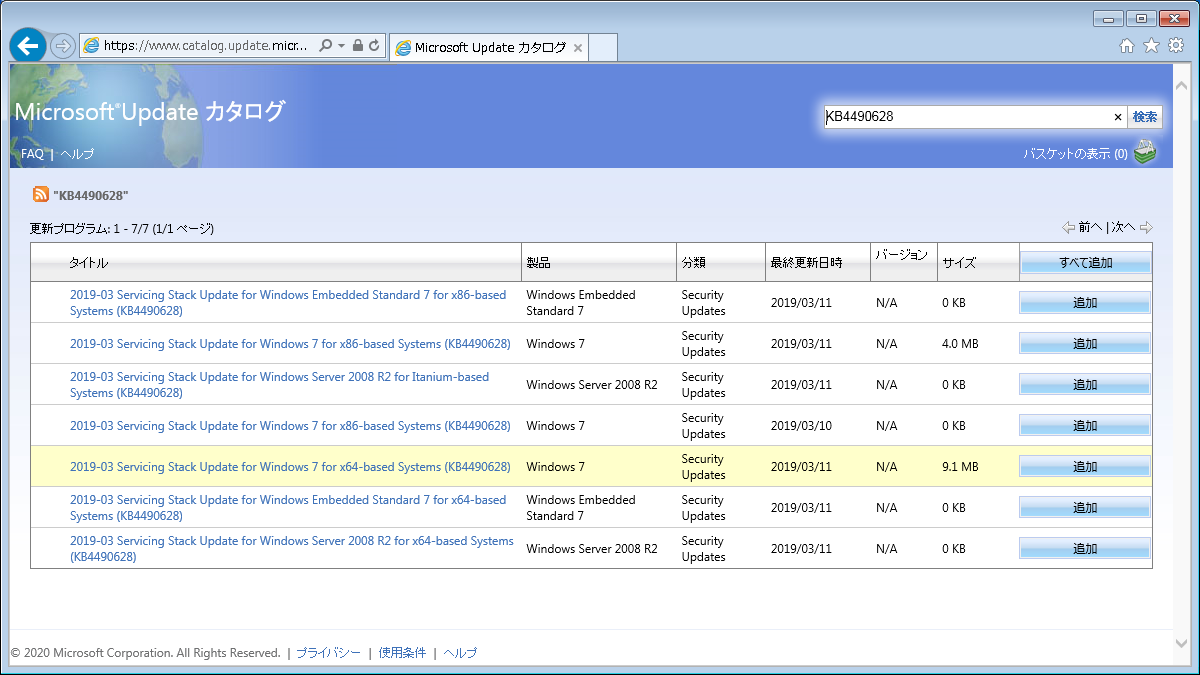
Task: Sort by the 分類 column header
Action: [694, 263]
